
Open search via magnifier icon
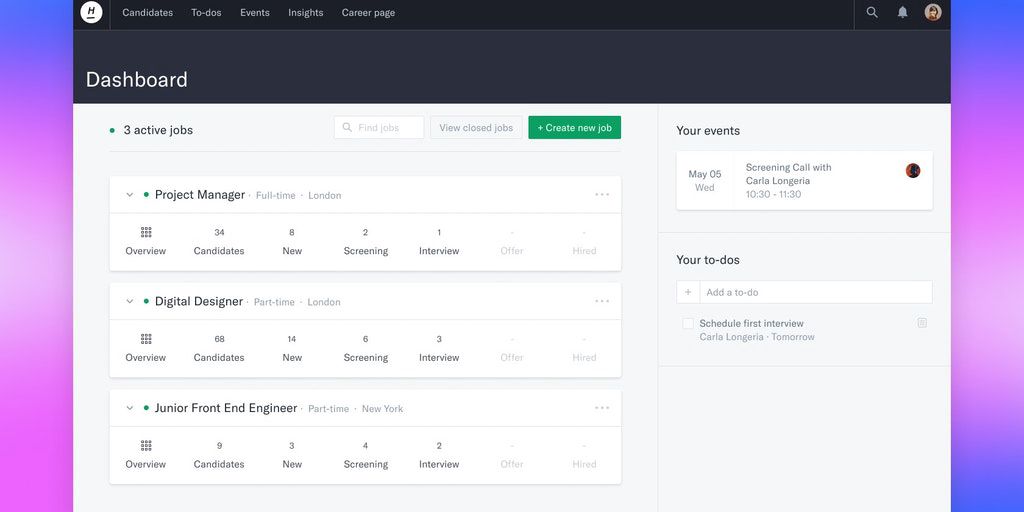click(x=872, y=13)
